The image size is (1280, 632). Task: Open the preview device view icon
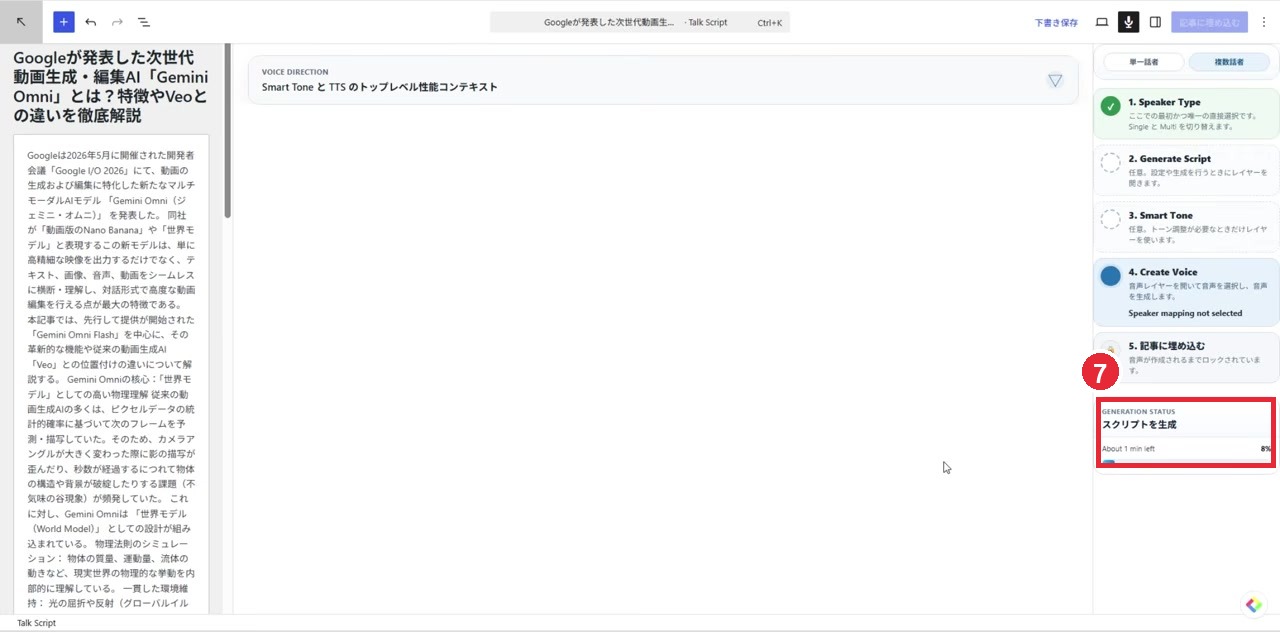(x=1102, y=22)
